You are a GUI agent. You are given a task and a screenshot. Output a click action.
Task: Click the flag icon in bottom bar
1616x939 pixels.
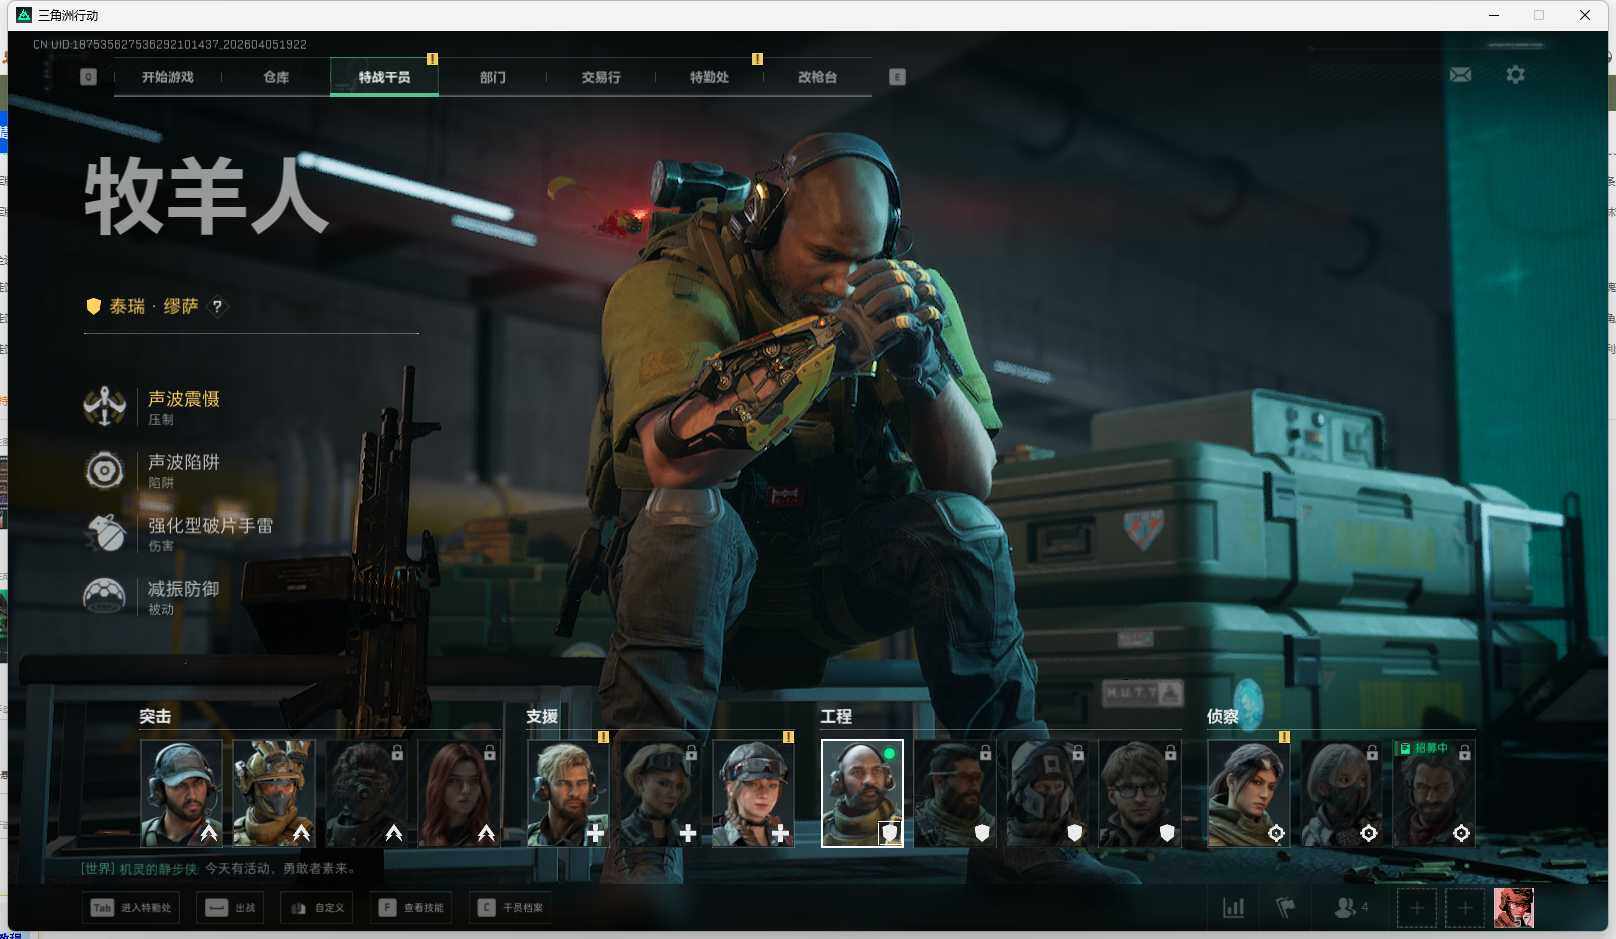pos(1286,908)
